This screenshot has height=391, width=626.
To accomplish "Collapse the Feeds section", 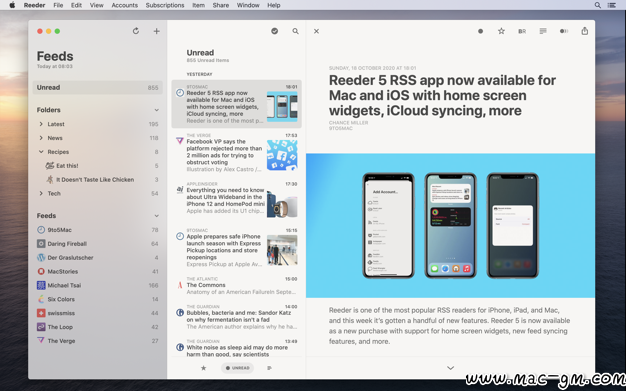I will [156, 216].
